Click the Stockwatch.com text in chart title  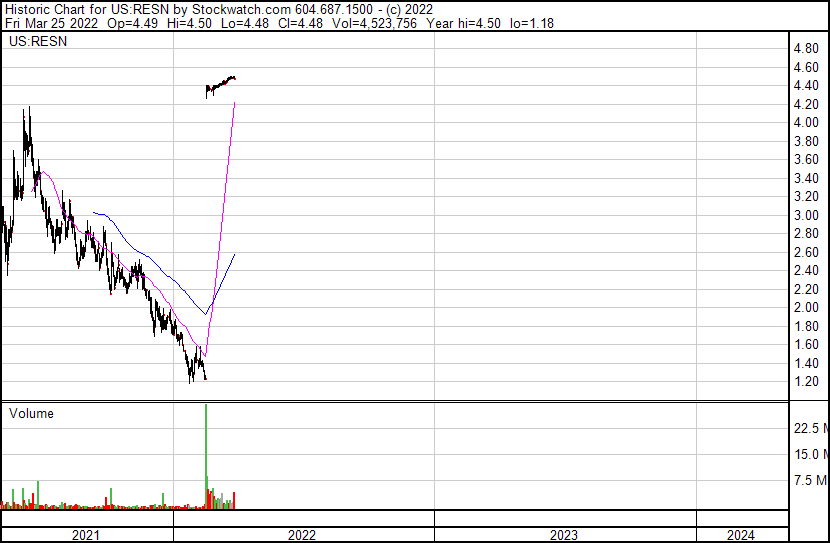(241, 10)
